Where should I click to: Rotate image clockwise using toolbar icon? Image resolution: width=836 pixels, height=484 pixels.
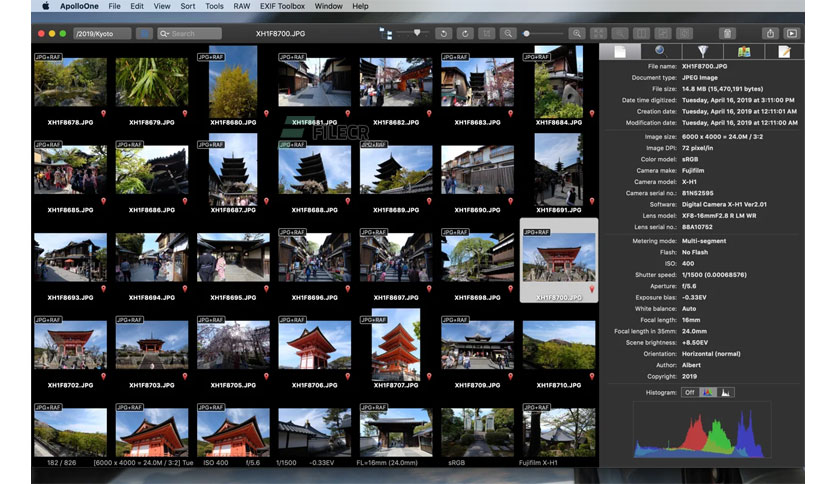coord(465,34)
